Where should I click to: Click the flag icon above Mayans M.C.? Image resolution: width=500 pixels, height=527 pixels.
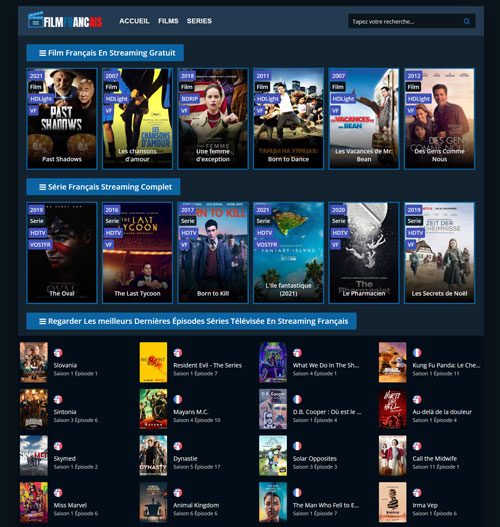pyautogui.click(x=178, y=399)
